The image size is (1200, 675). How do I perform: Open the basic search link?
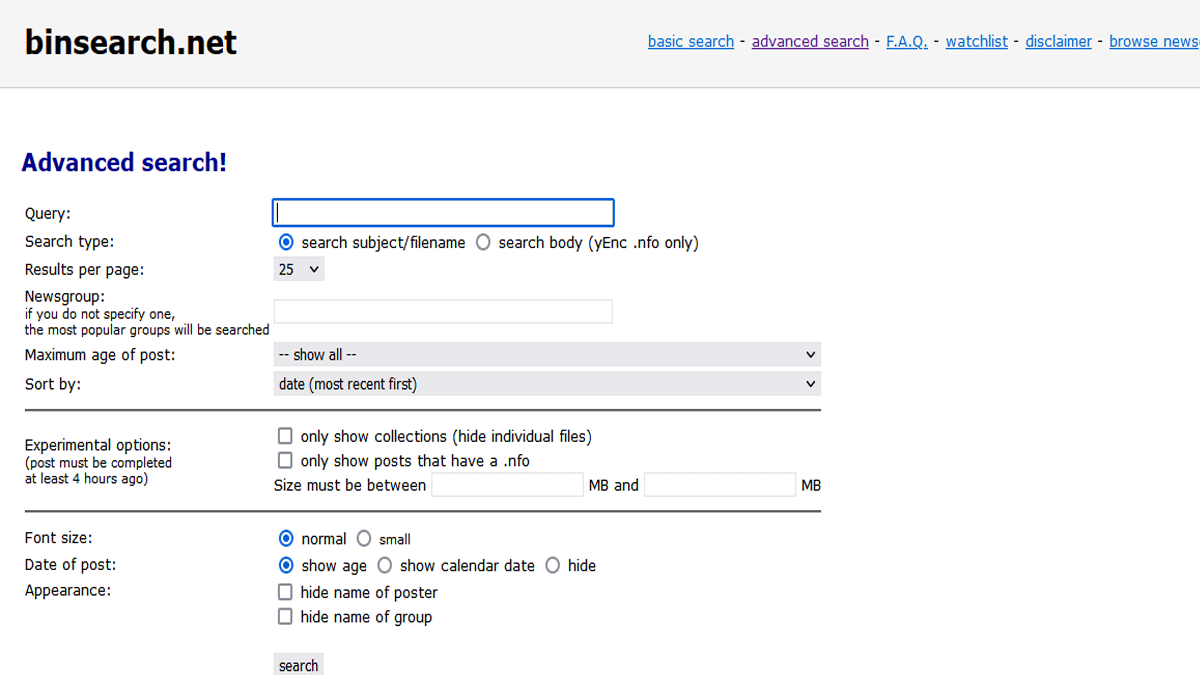pyautogui.click(x=691, y=41)
